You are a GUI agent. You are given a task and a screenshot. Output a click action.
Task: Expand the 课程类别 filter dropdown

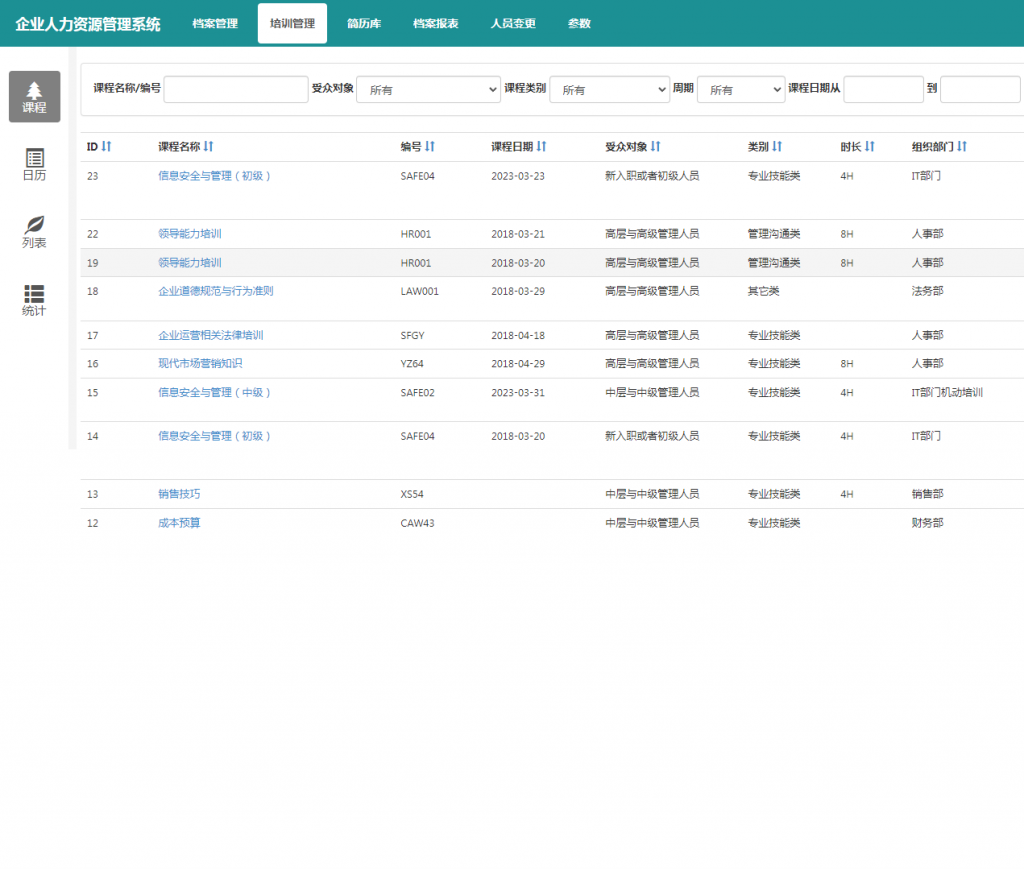tap(609, 89)
